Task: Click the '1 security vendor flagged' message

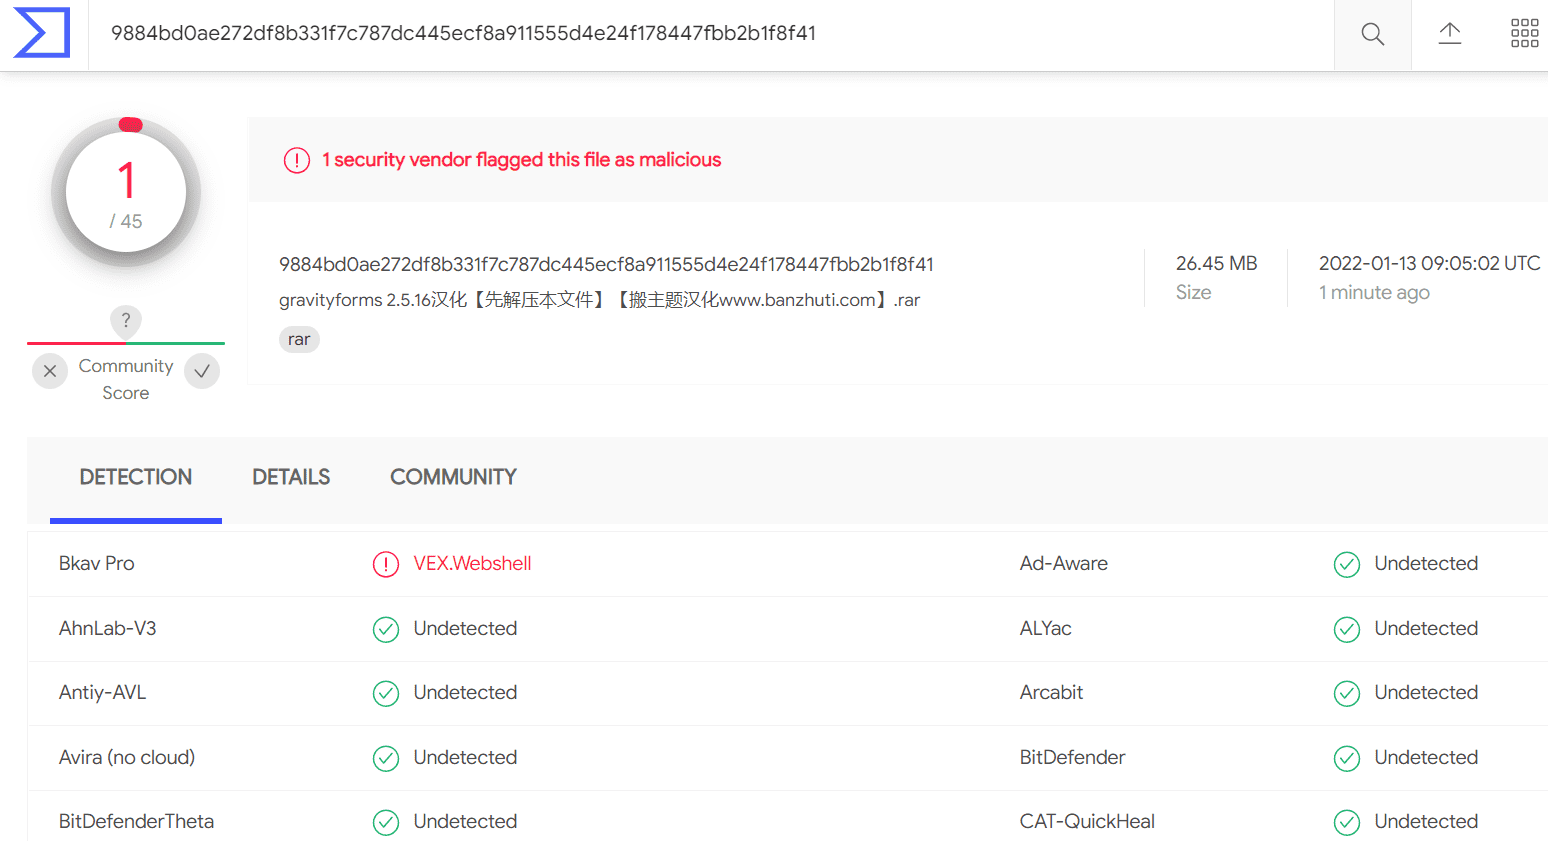Action: (522, 160)
